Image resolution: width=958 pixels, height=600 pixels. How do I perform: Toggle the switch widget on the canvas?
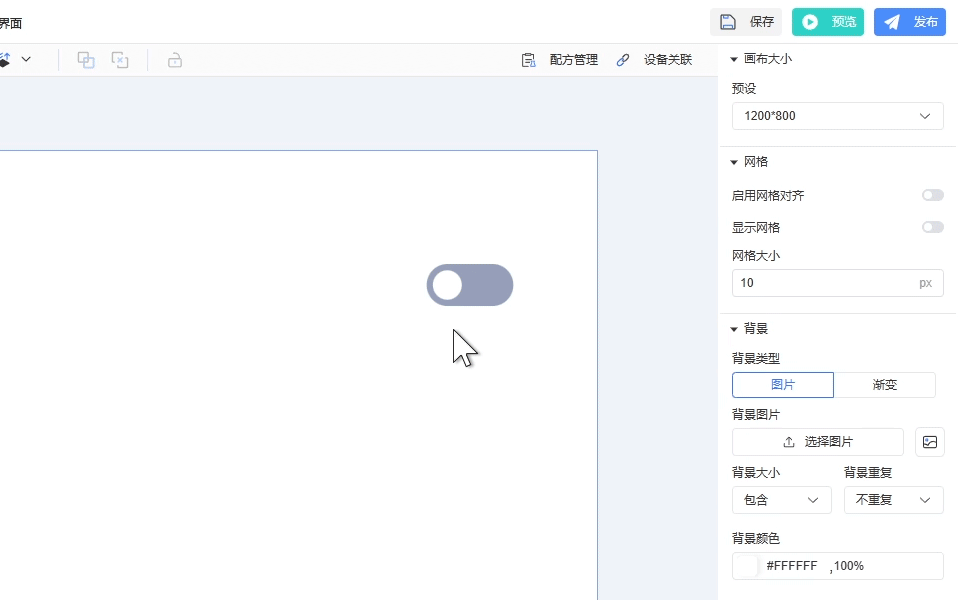(470, 285)
